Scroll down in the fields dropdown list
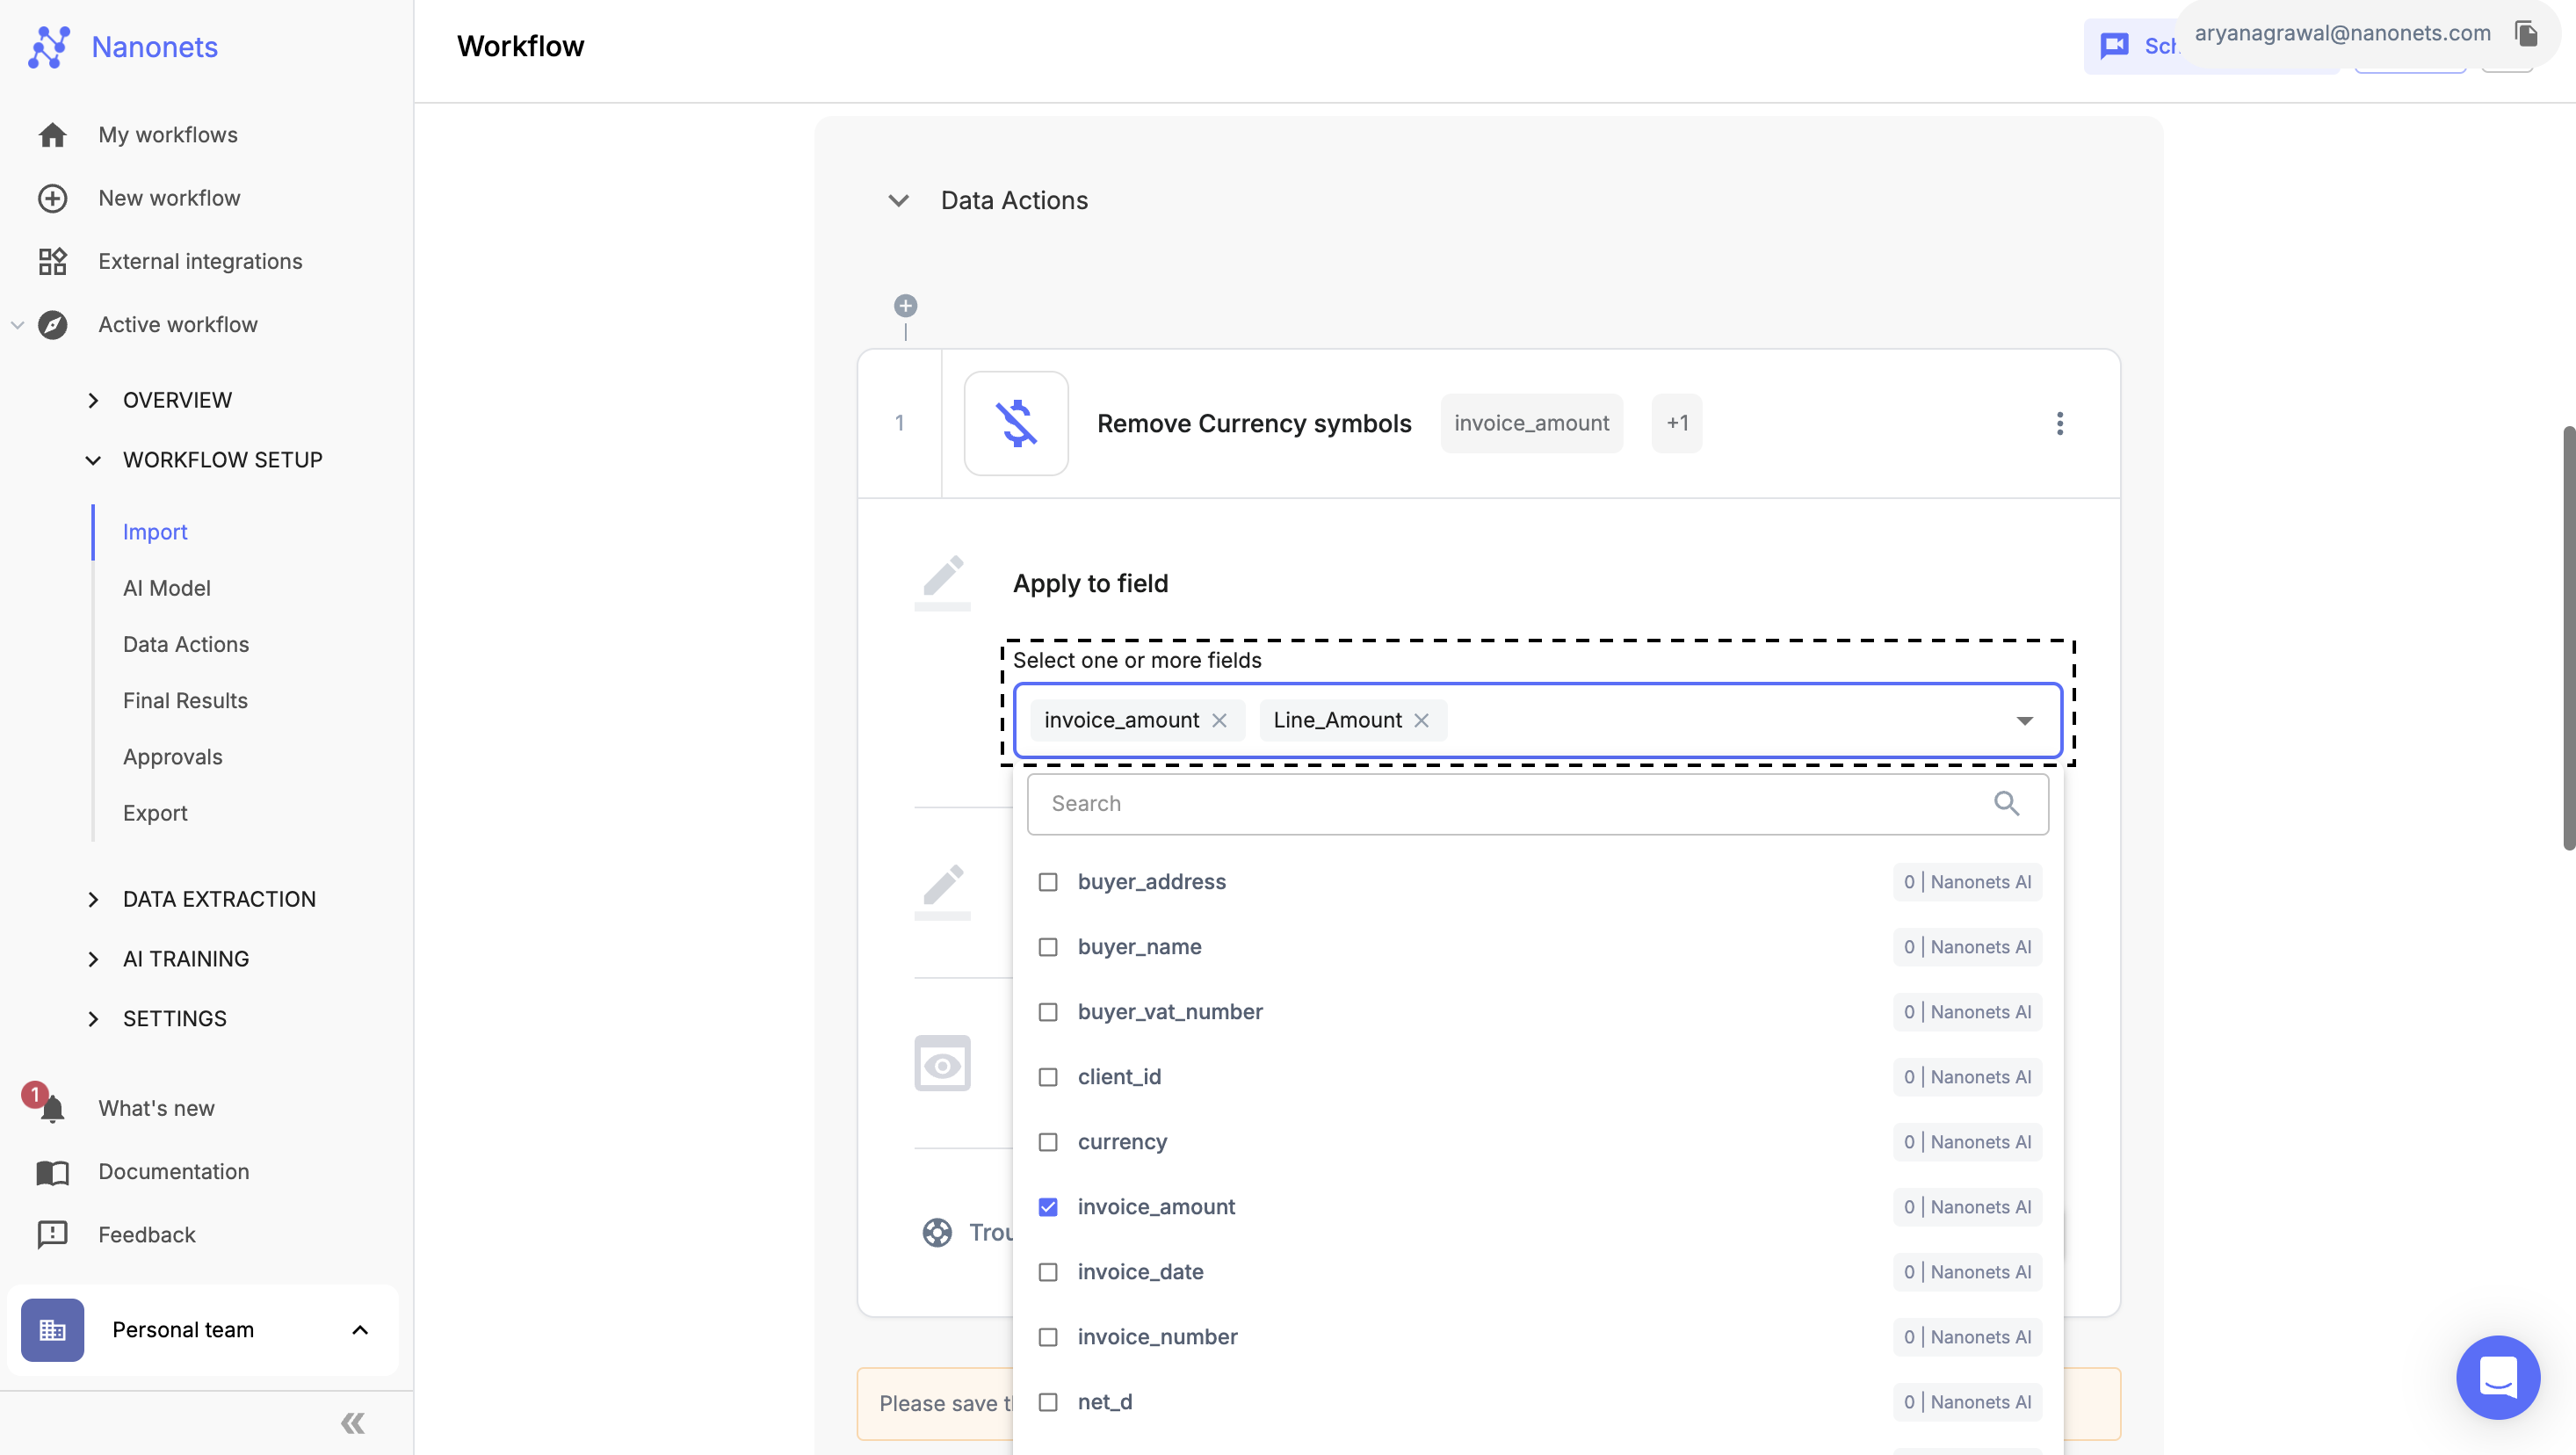This screenshot has width=2576, height=1455. click(x=1538, y=1402)
